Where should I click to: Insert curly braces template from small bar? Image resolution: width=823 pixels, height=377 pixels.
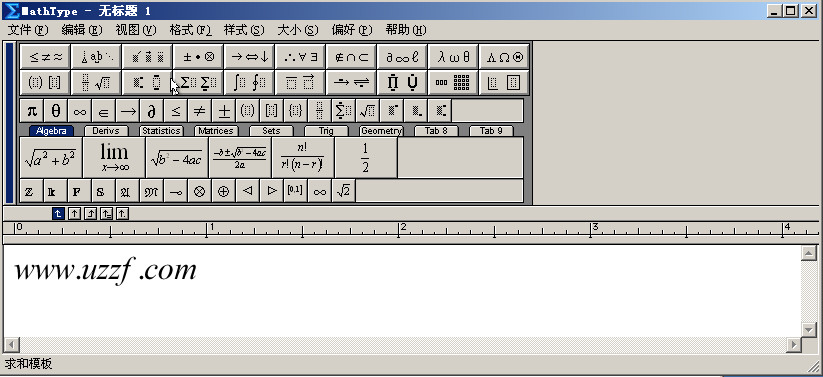[296, 111]
